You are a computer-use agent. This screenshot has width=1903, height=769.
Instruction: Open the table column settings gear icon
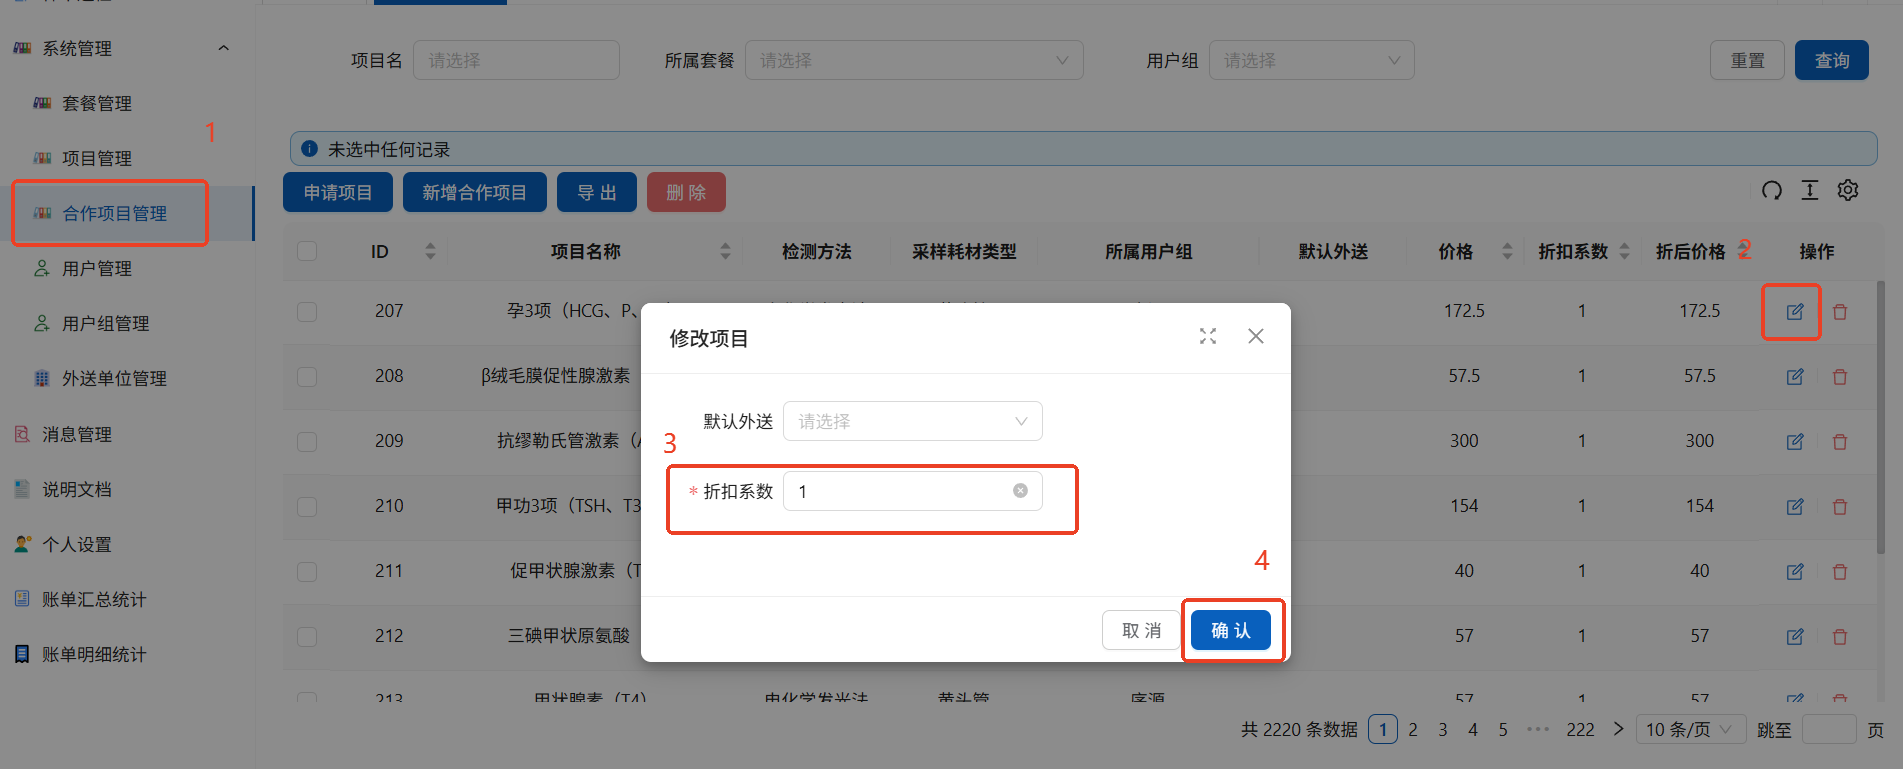click(1848, 191)
